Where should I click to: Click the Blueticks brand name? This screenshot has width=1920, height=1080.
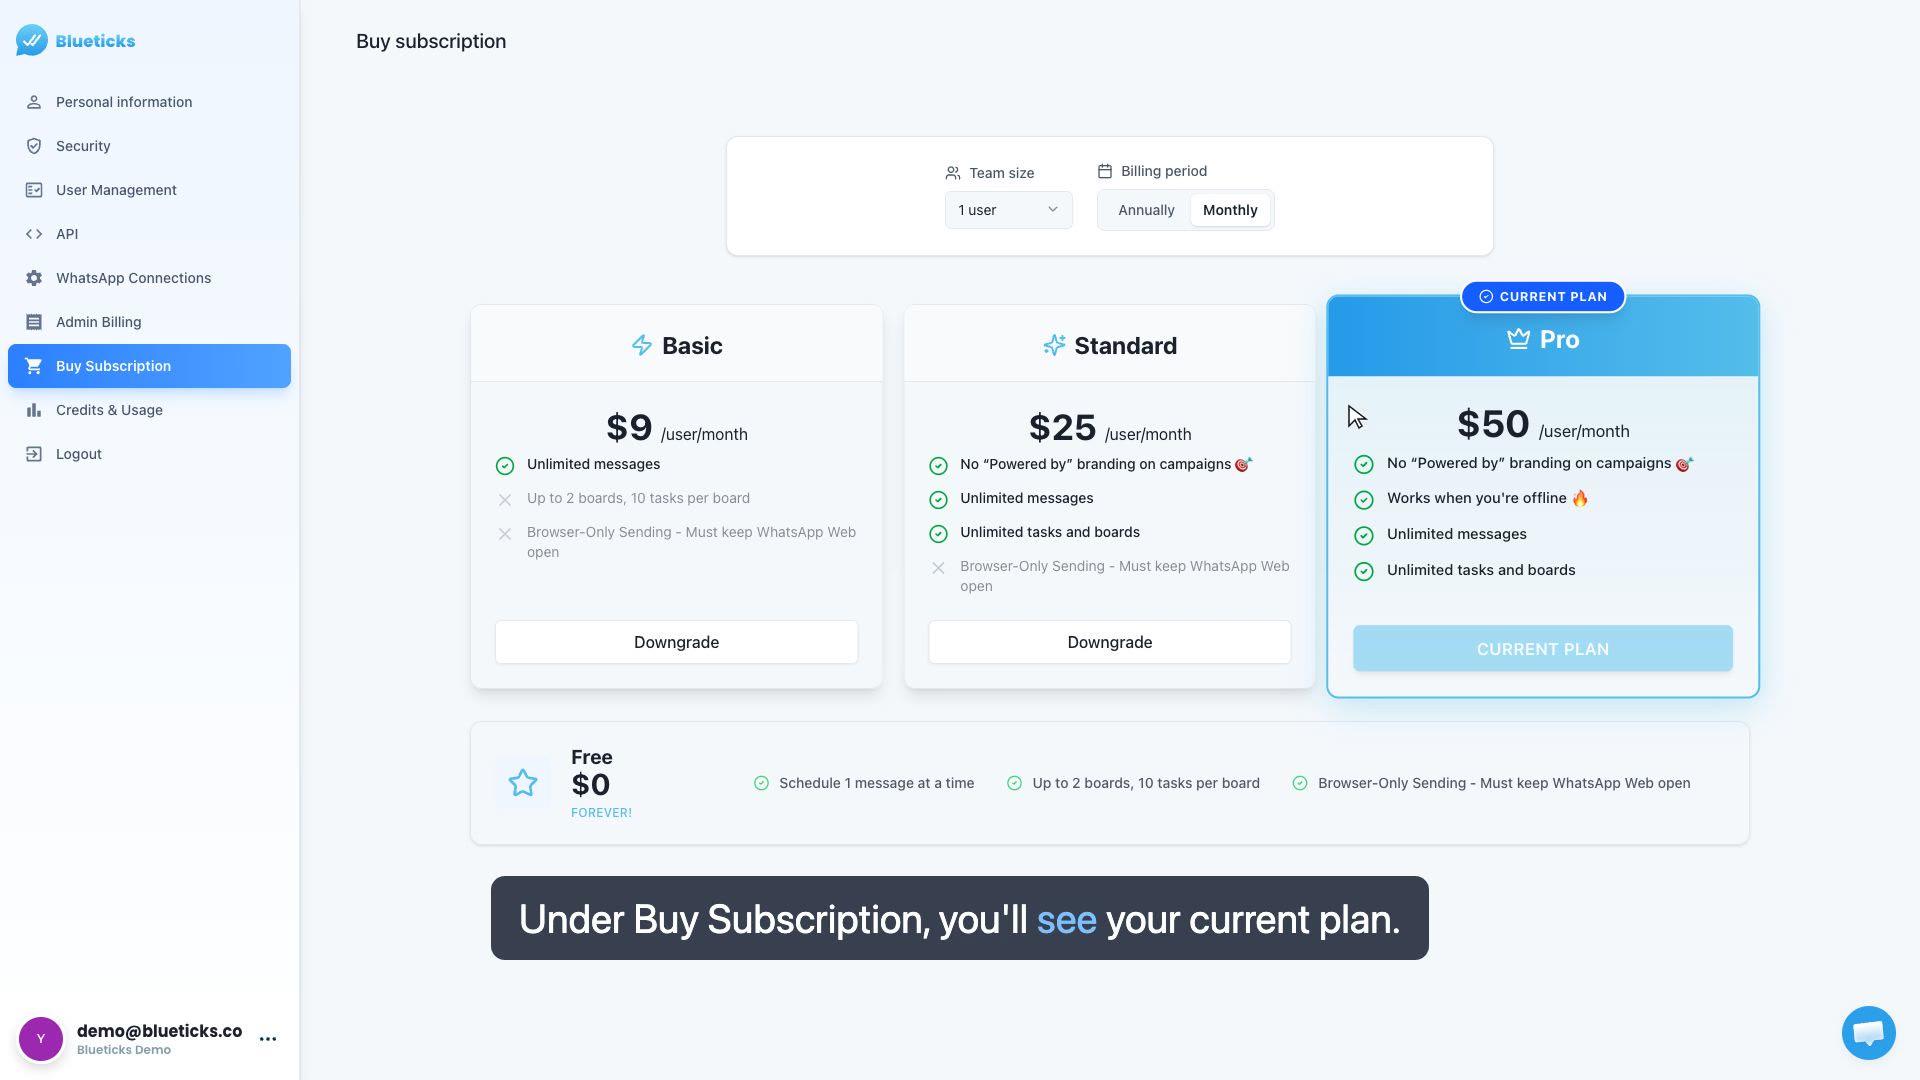click(x=95, y=41)
